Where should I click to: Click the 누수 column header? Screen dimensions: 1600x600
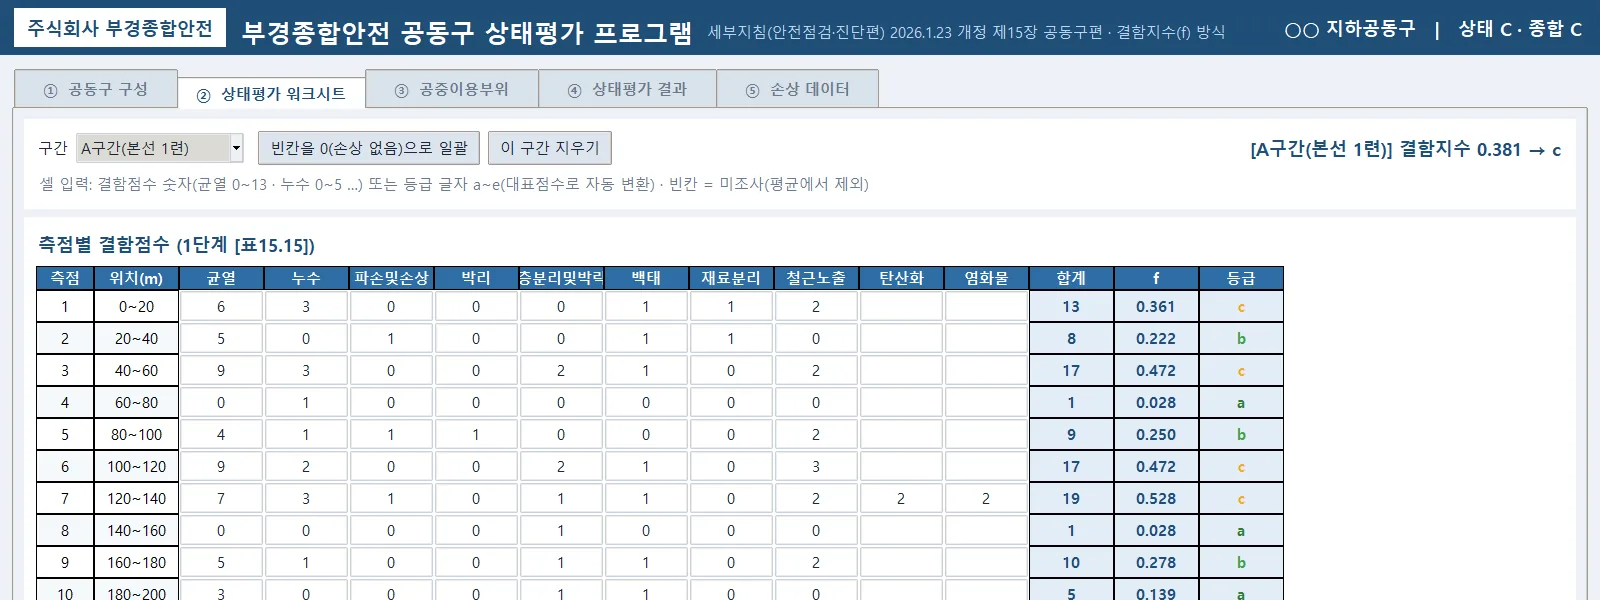[306, 278]
